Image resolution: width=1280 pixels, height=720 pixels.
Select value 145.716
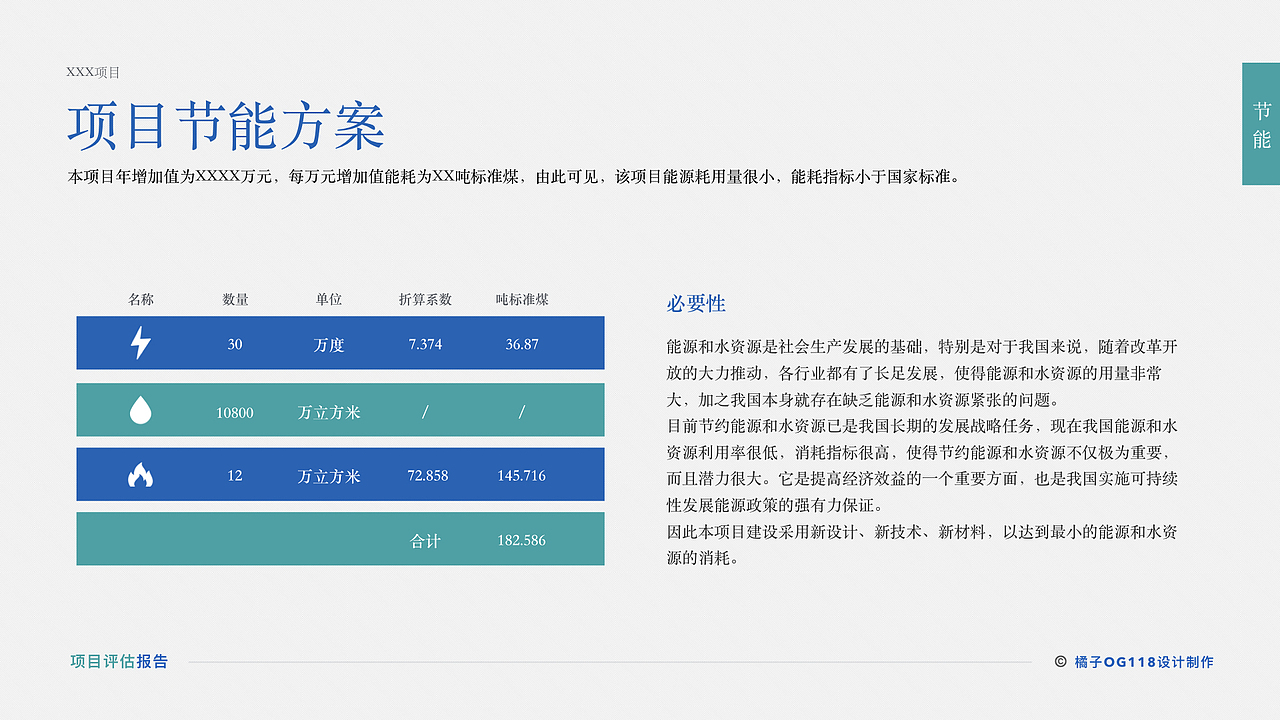[x=522, y=476]
